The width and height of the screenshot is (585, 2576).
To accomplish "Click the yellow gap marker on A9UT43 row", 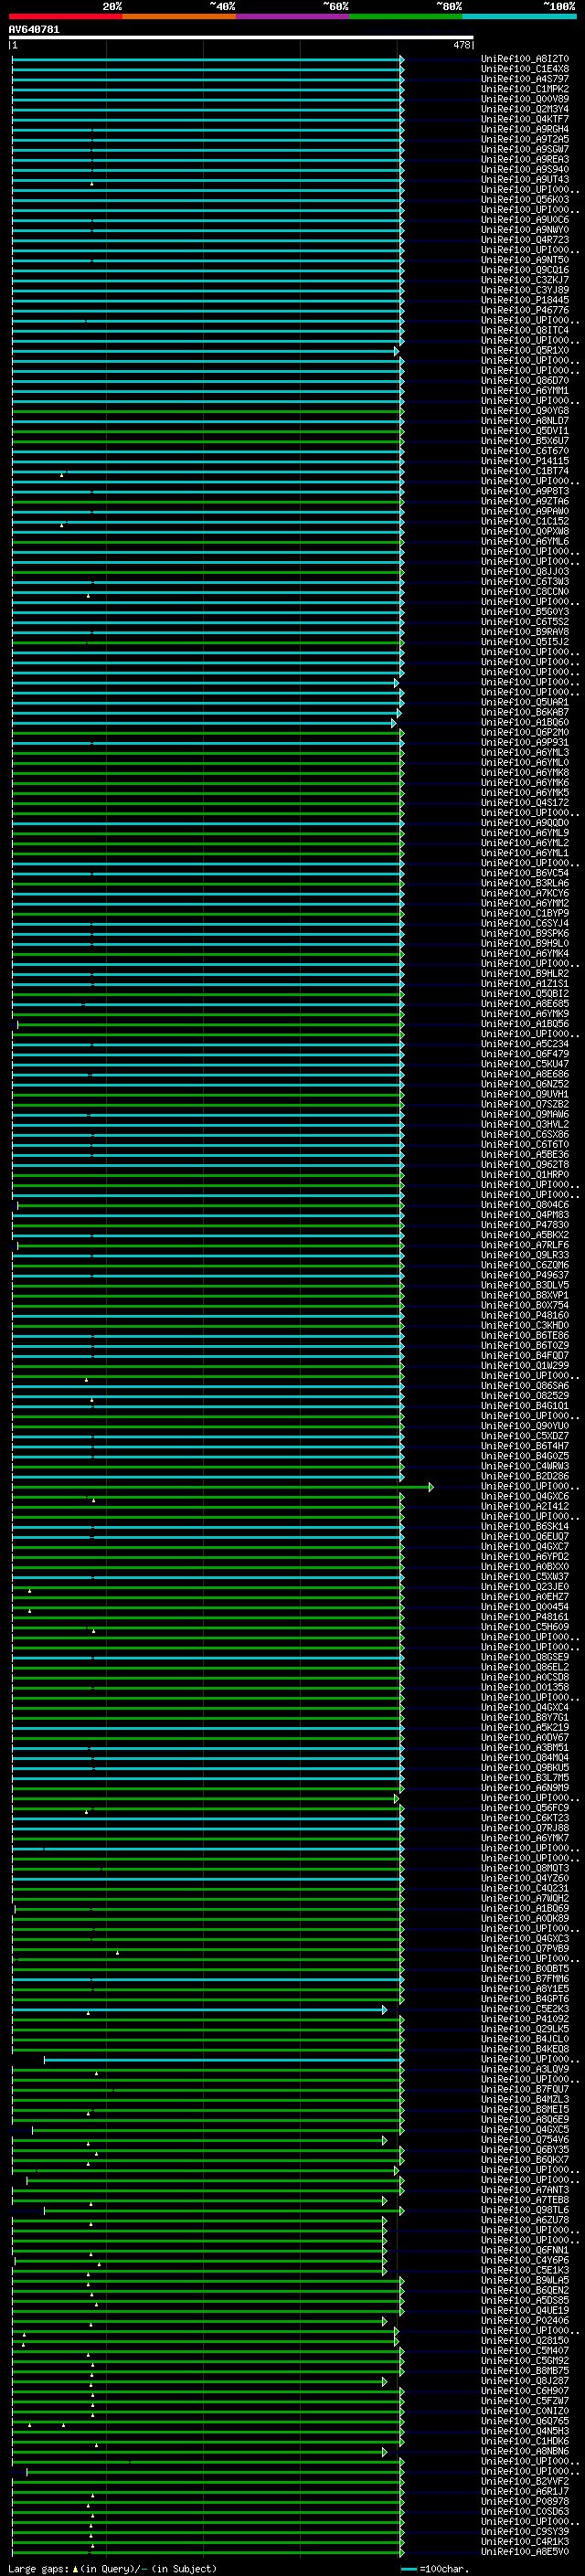I will pyautogui.click(x=92, y=184).
